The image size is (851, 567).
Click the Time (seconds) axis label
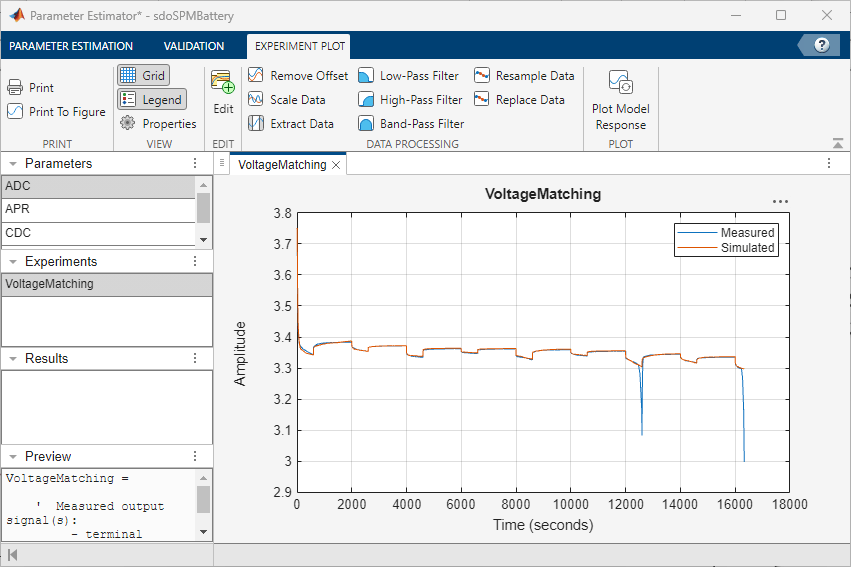tap(543, 525)
